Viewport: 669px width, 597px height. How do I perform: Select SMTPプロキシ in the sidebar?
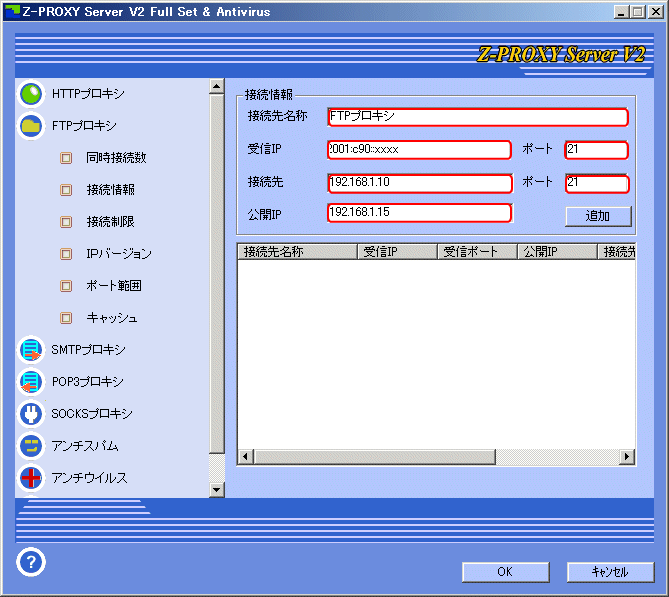89,350
